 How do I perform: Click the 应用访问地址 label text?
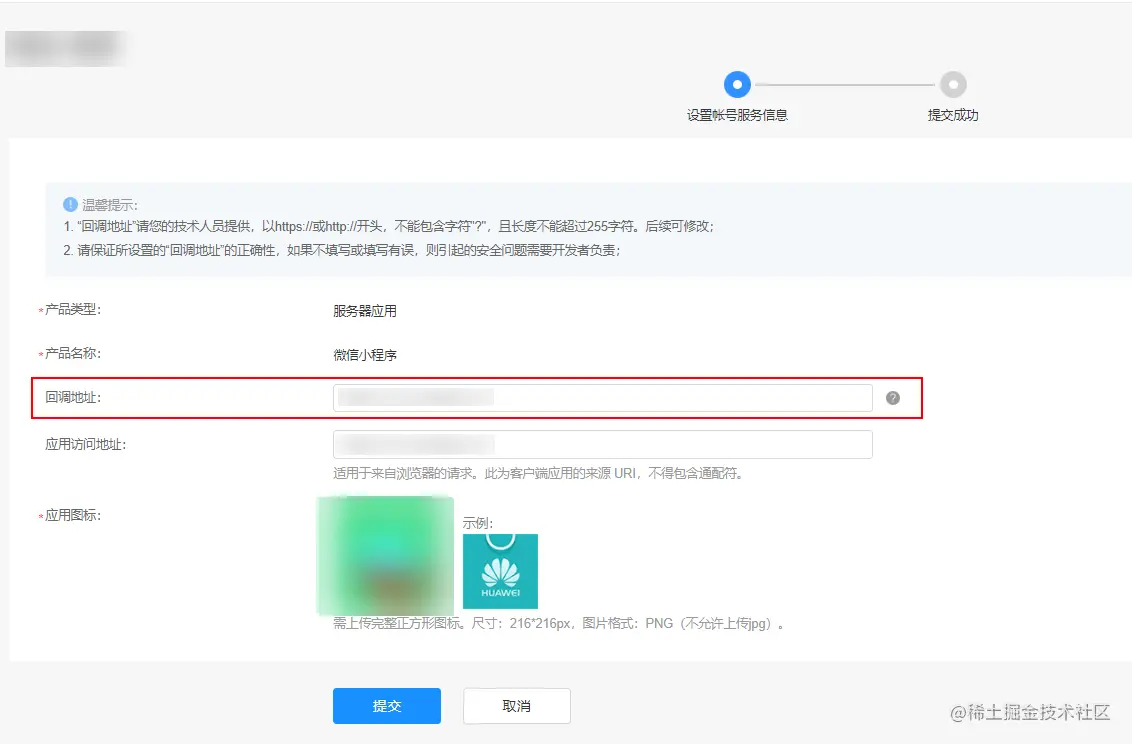tap(85, 445)
